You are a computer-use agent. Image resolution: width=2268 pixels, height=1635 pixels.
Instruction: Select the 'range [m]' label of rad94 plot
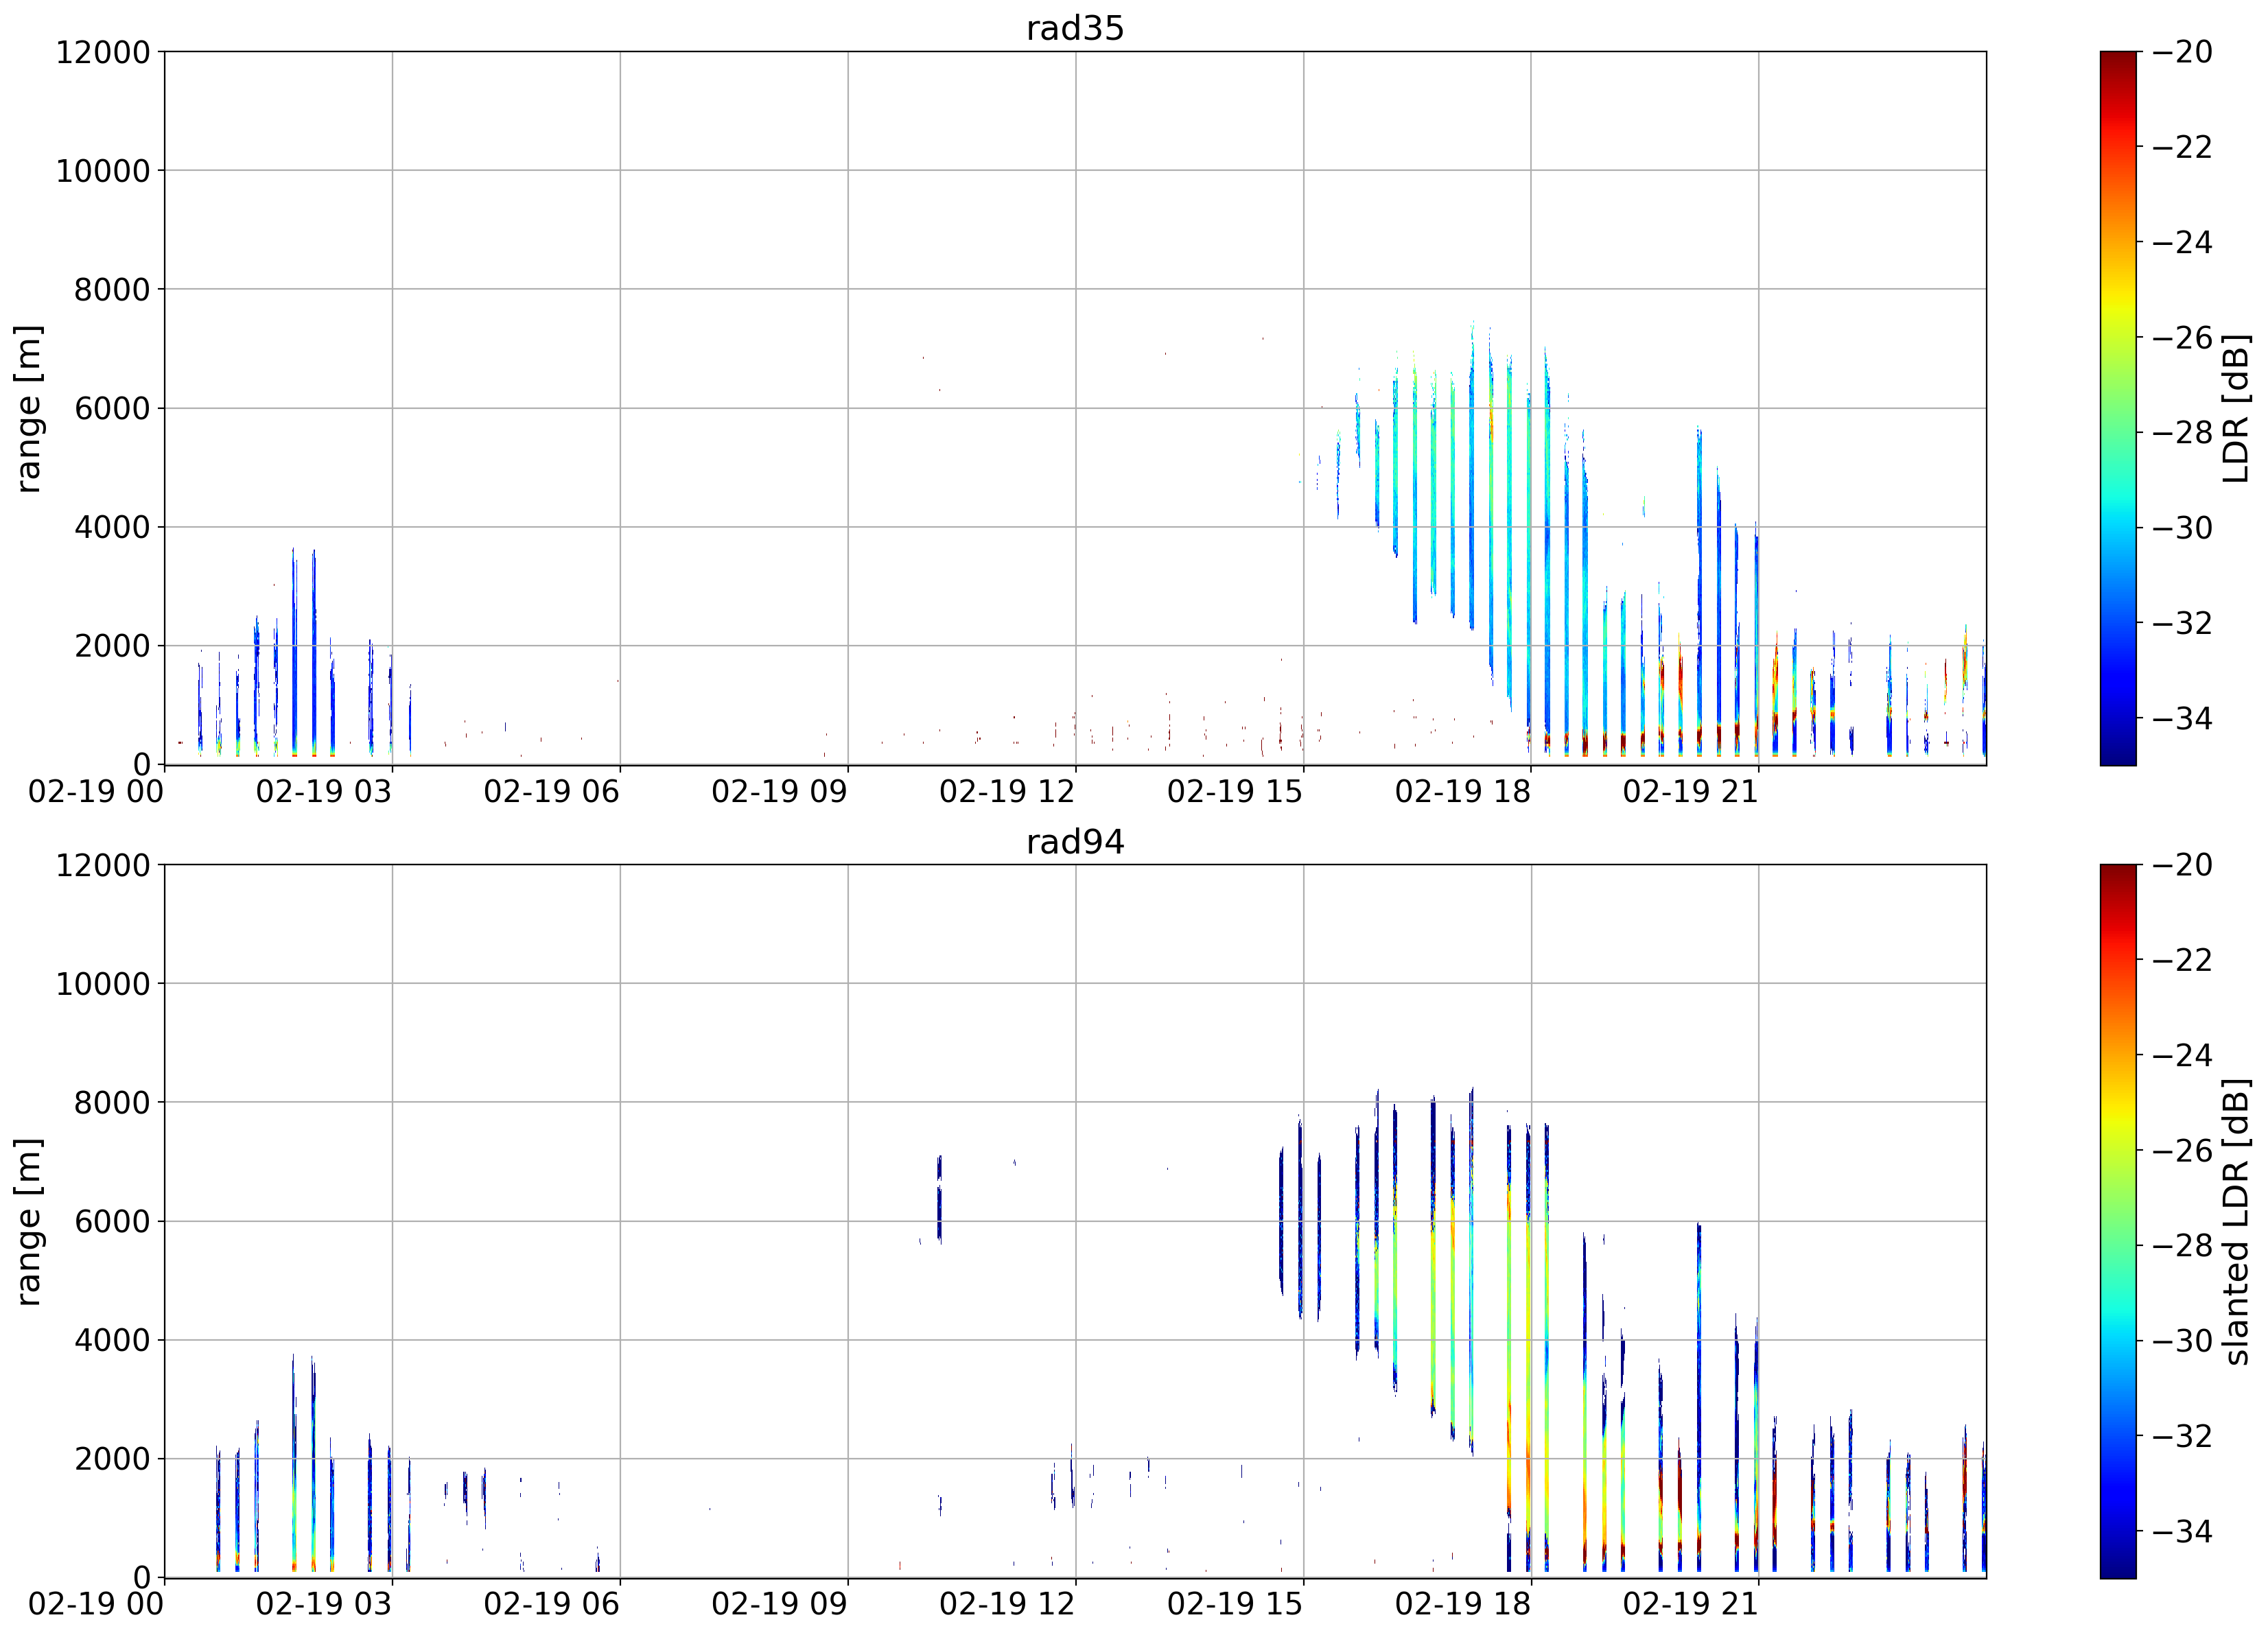point(29,1222)
